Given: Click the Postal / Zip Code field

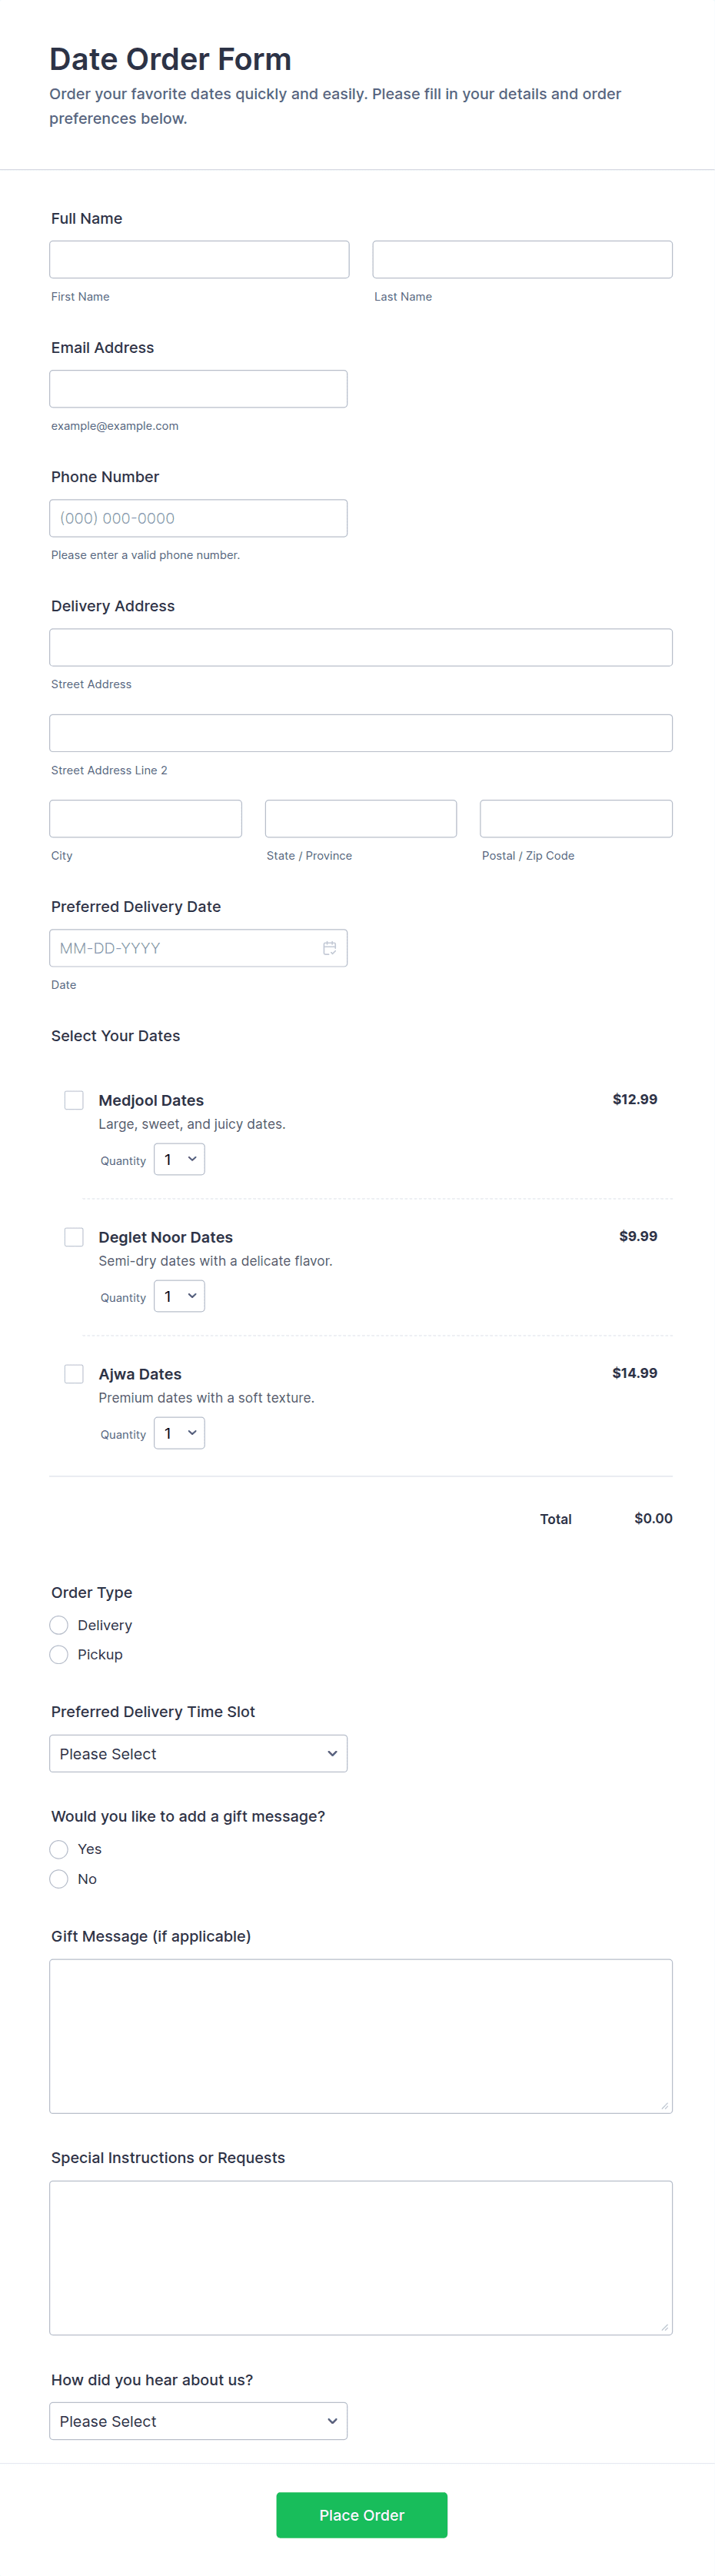Looking at the screenshot, I should click(x=576, y=819).
